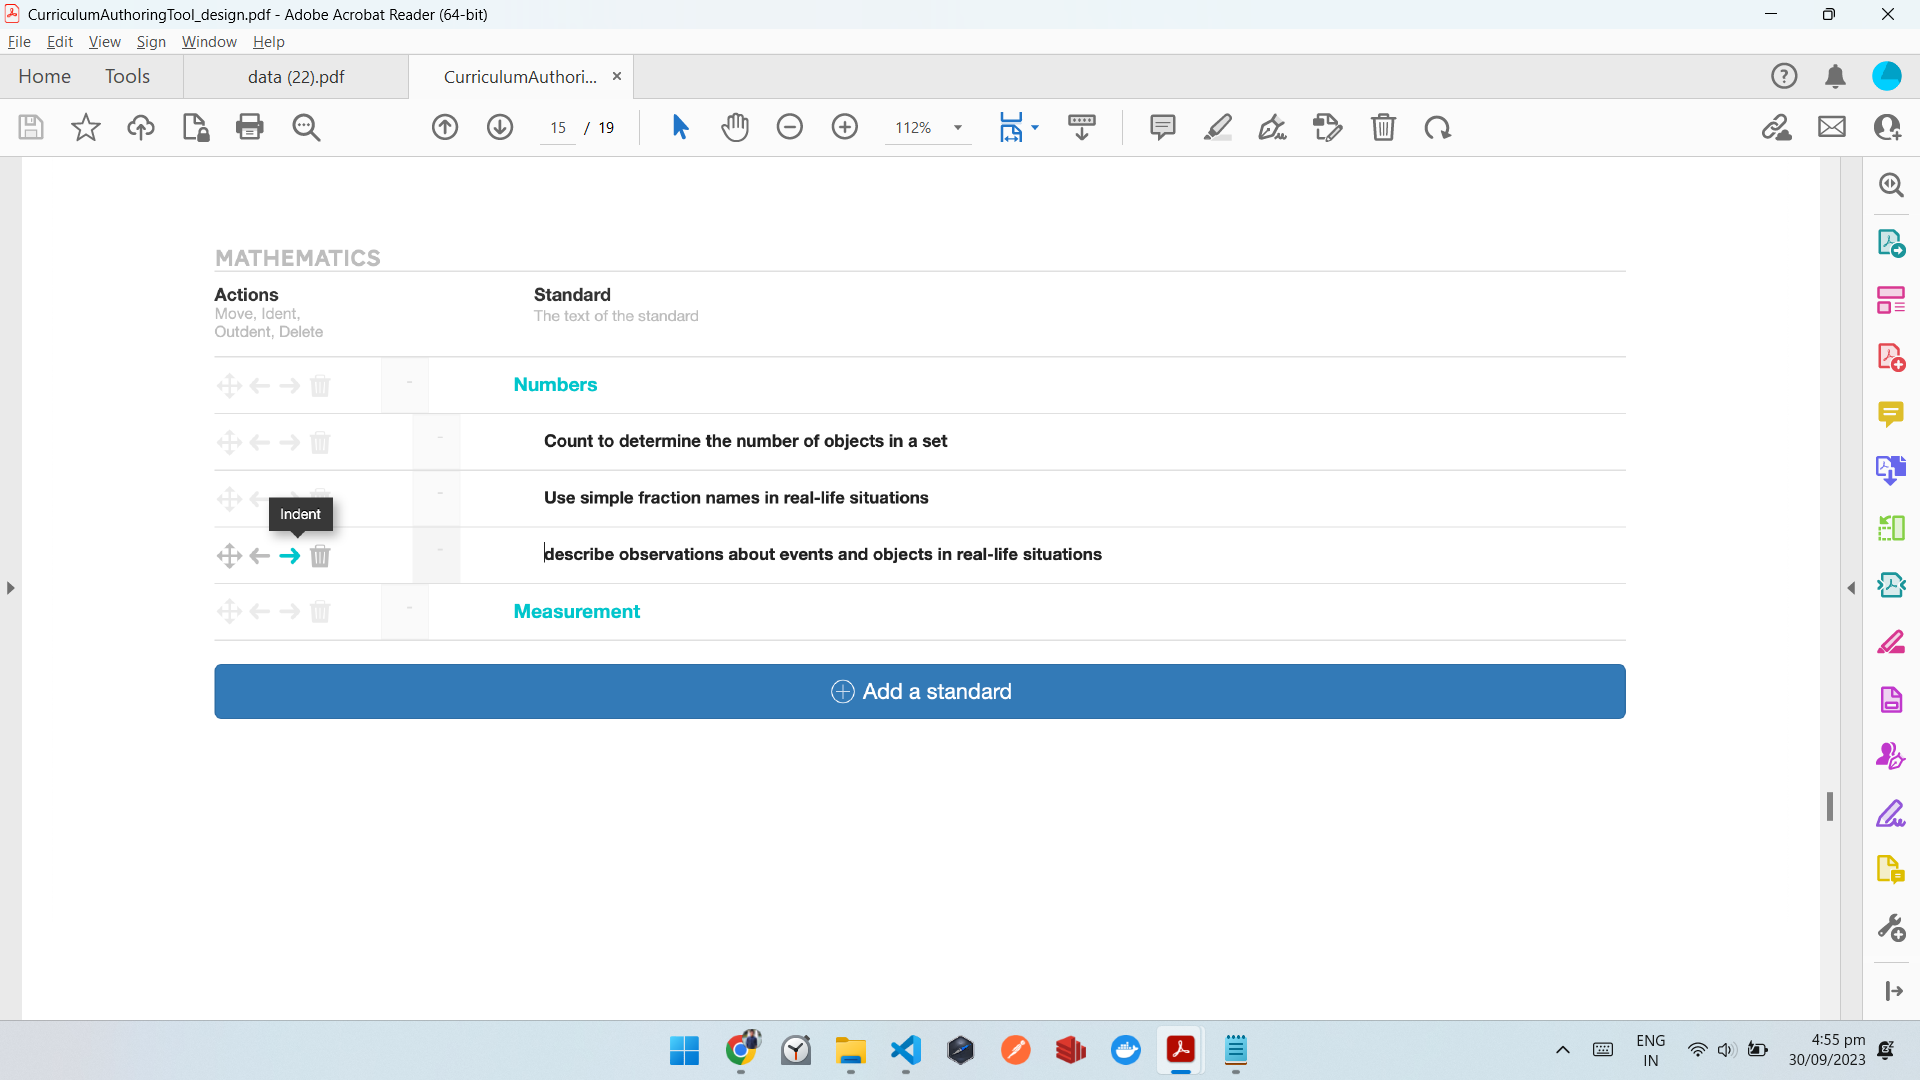Click the Zoom out minus icon
This screenshot has width=1920, height=1080.
tap(790, 127)
